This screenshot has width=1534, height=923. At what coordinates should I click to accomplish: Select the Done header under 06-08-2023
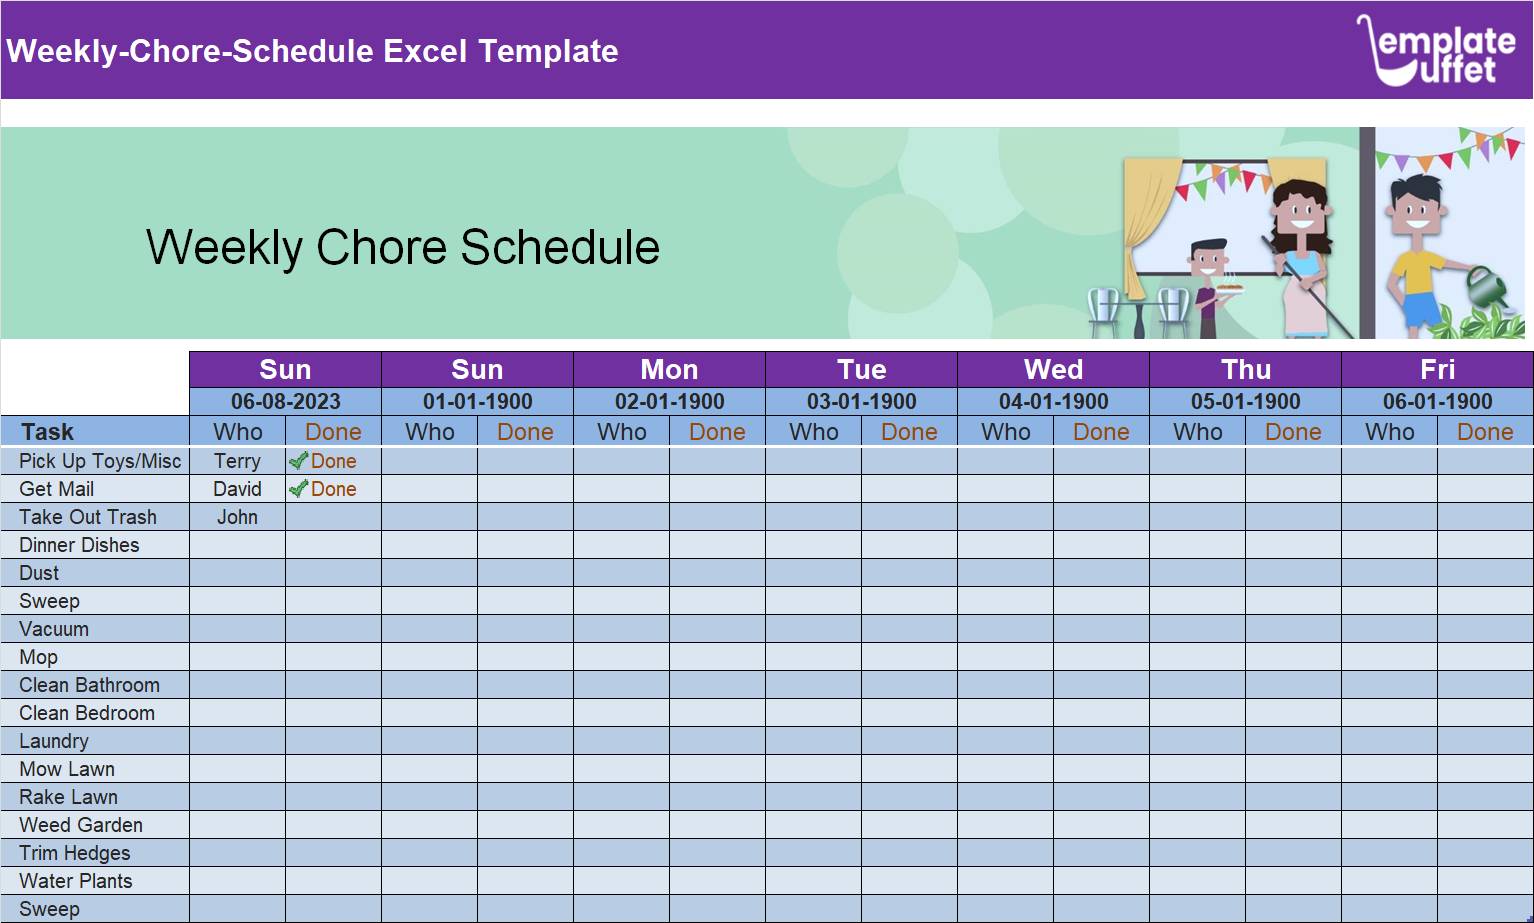point(333,432)
